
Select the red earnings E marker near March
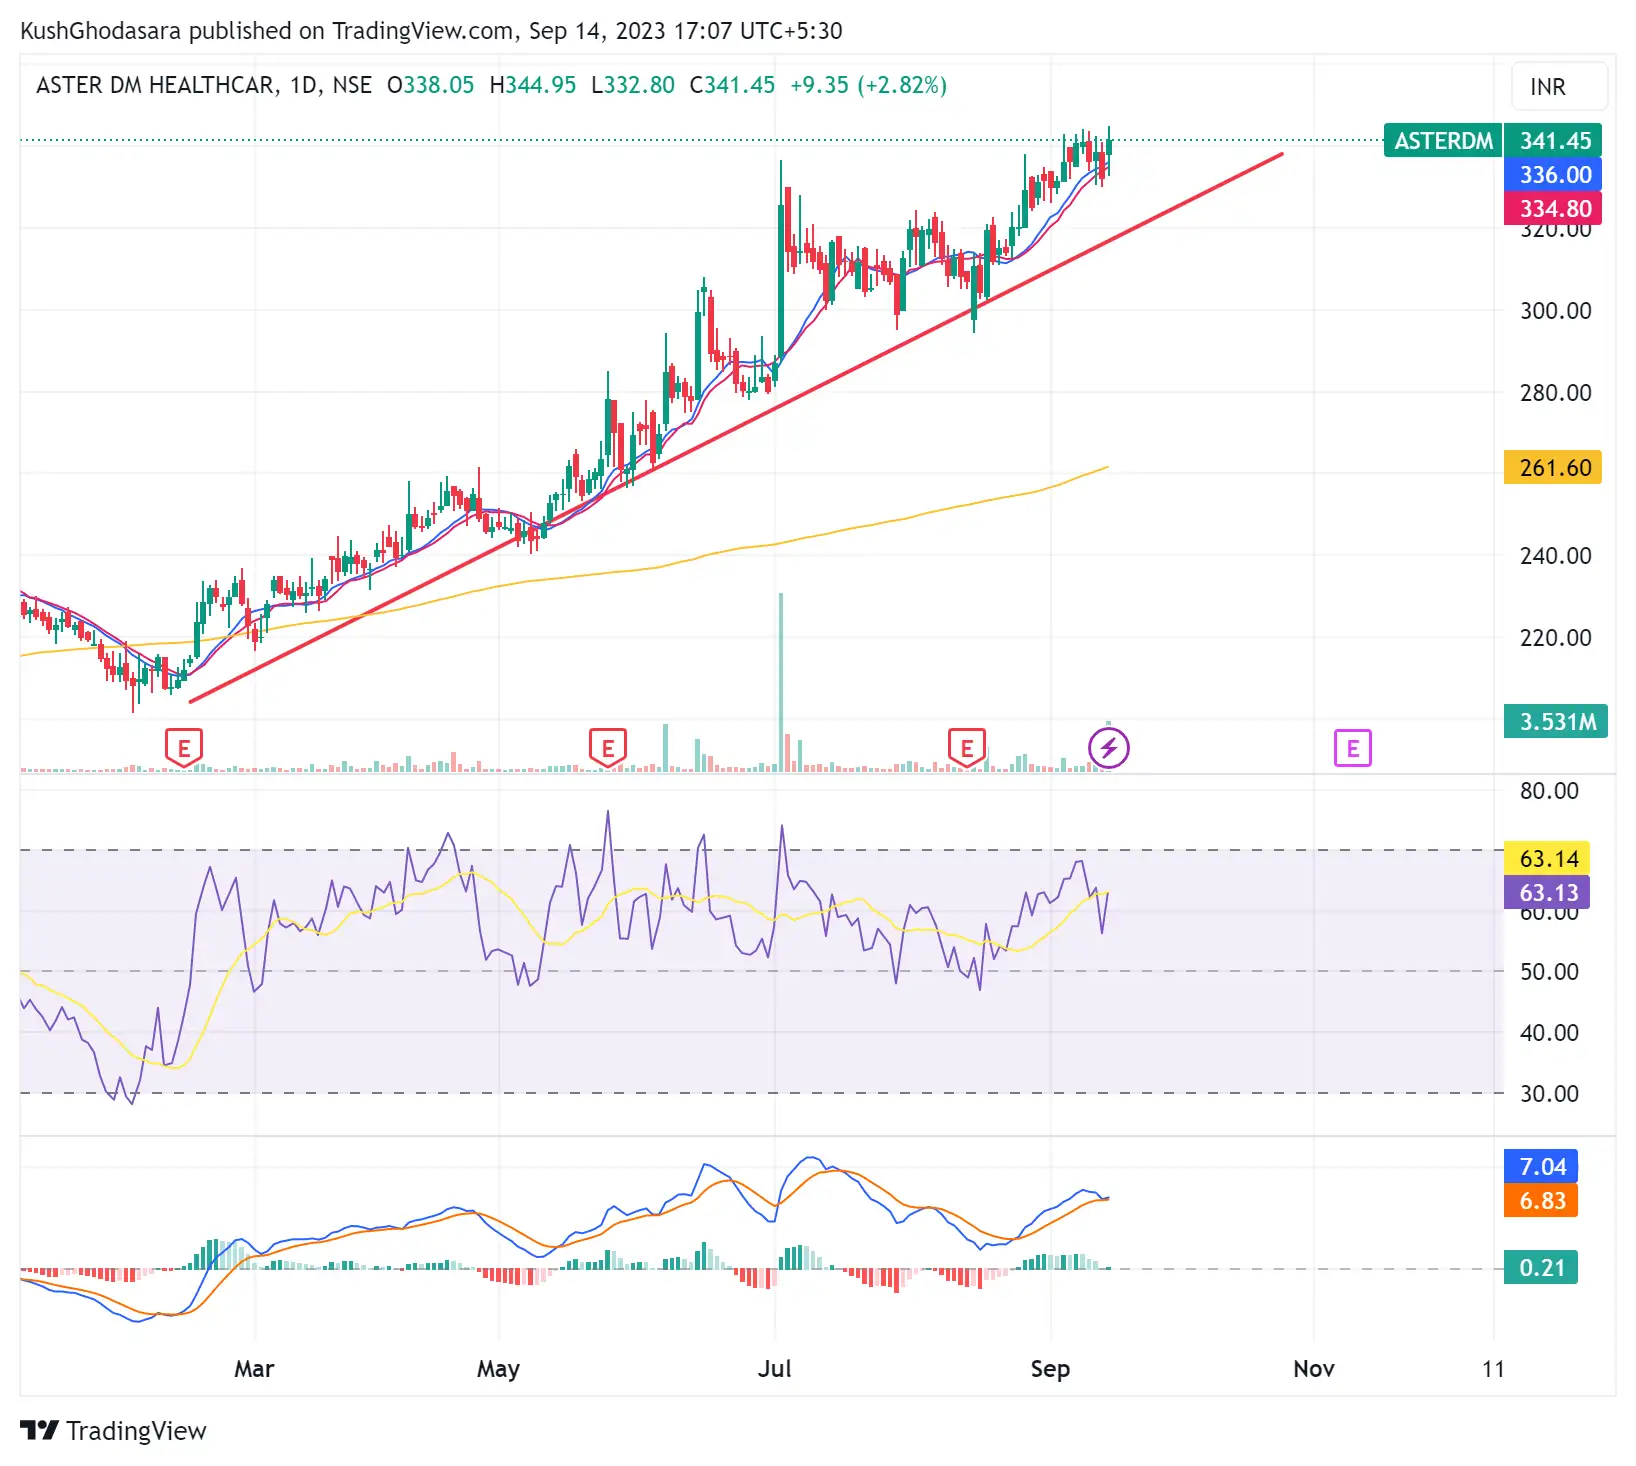pos(182,747)
